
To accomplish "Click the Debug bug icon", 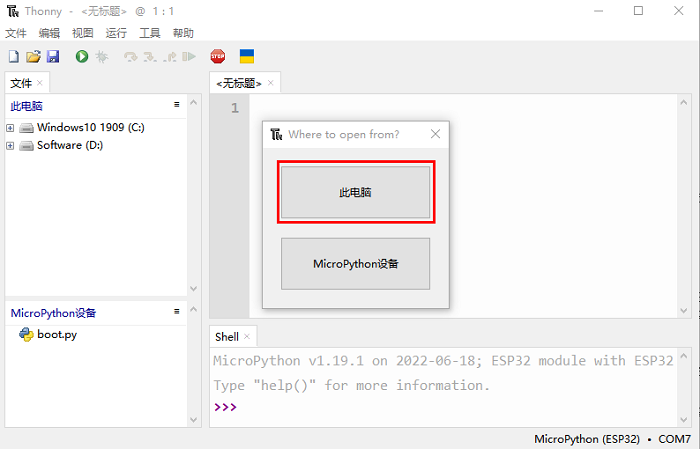I will point(101,57).
